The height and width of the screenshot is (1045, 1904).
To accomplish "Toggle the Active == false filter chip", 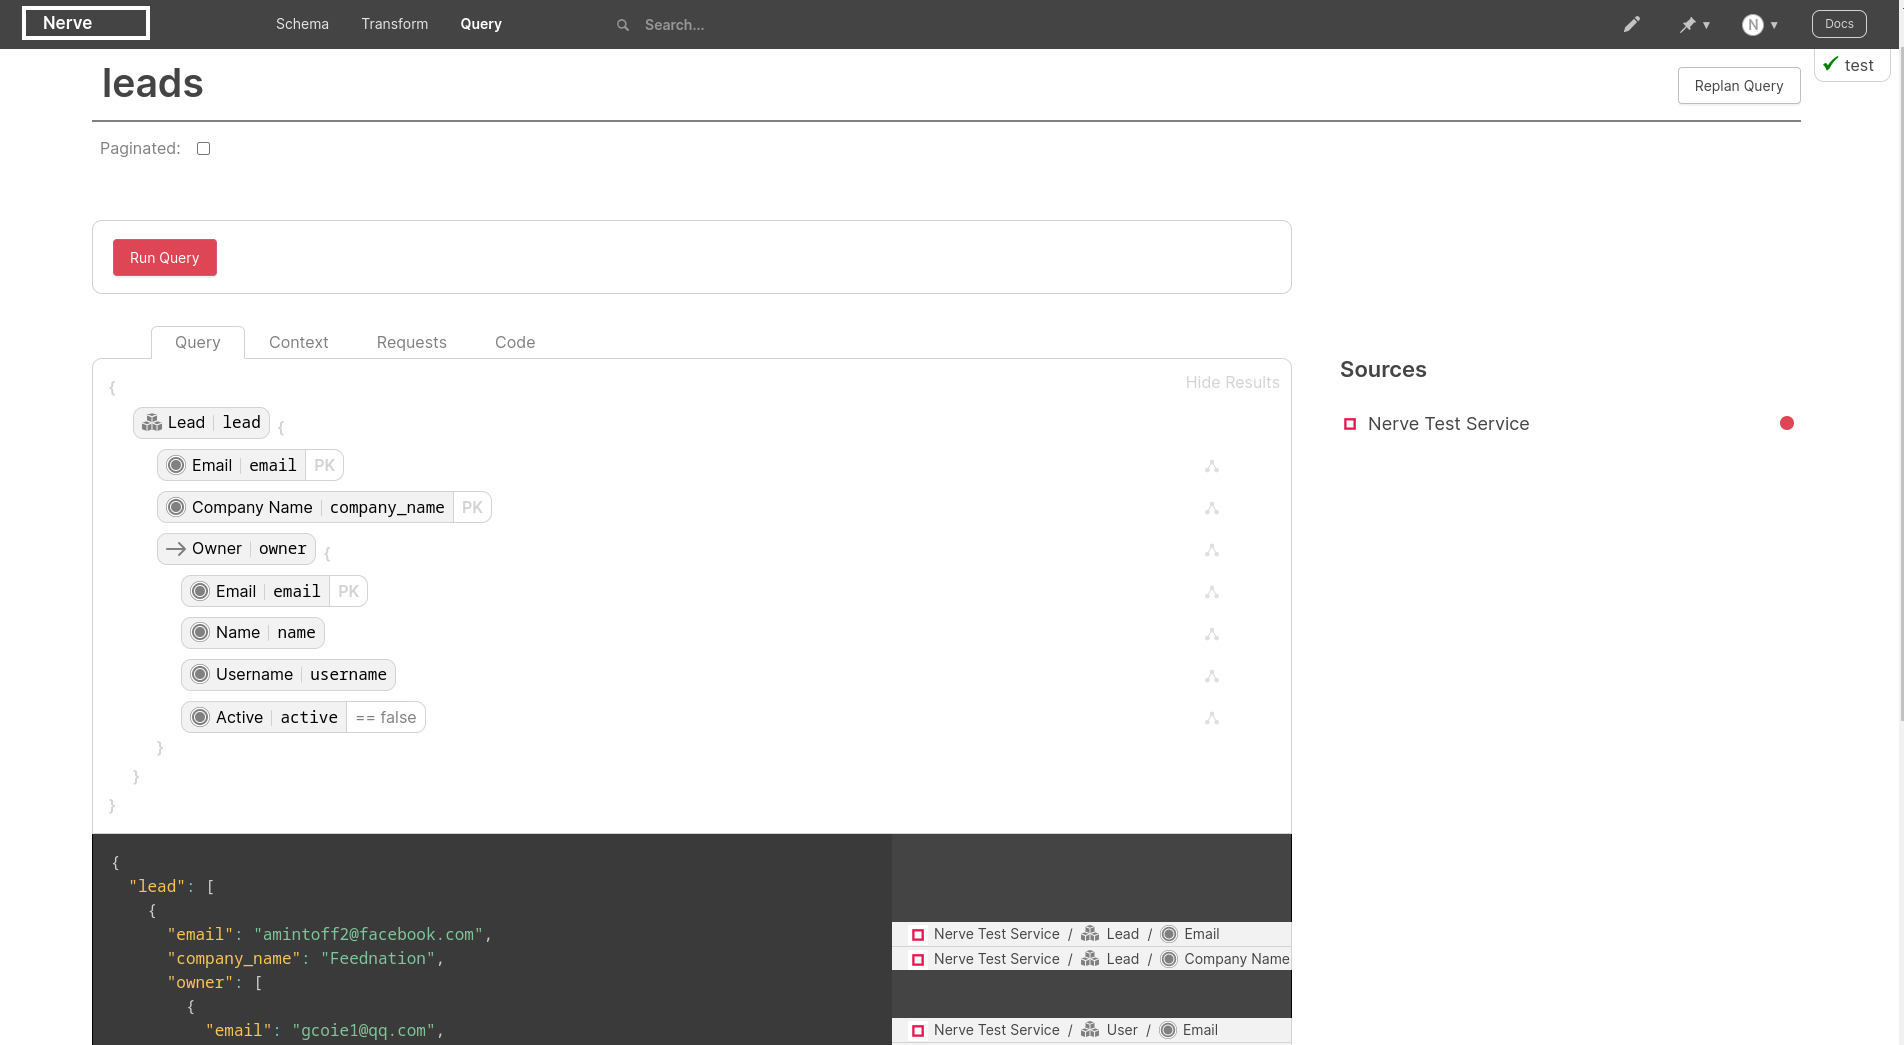I will [x=386, y=717].
